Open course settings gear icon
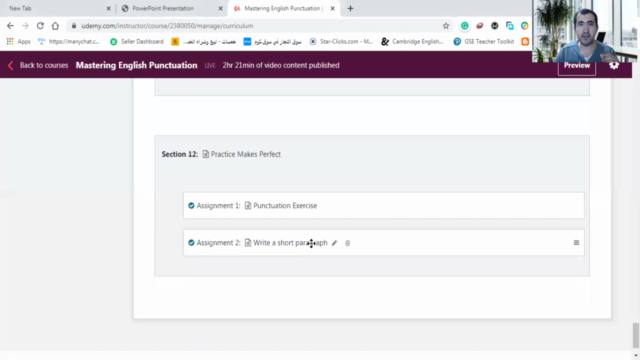 tap(613, 66)
